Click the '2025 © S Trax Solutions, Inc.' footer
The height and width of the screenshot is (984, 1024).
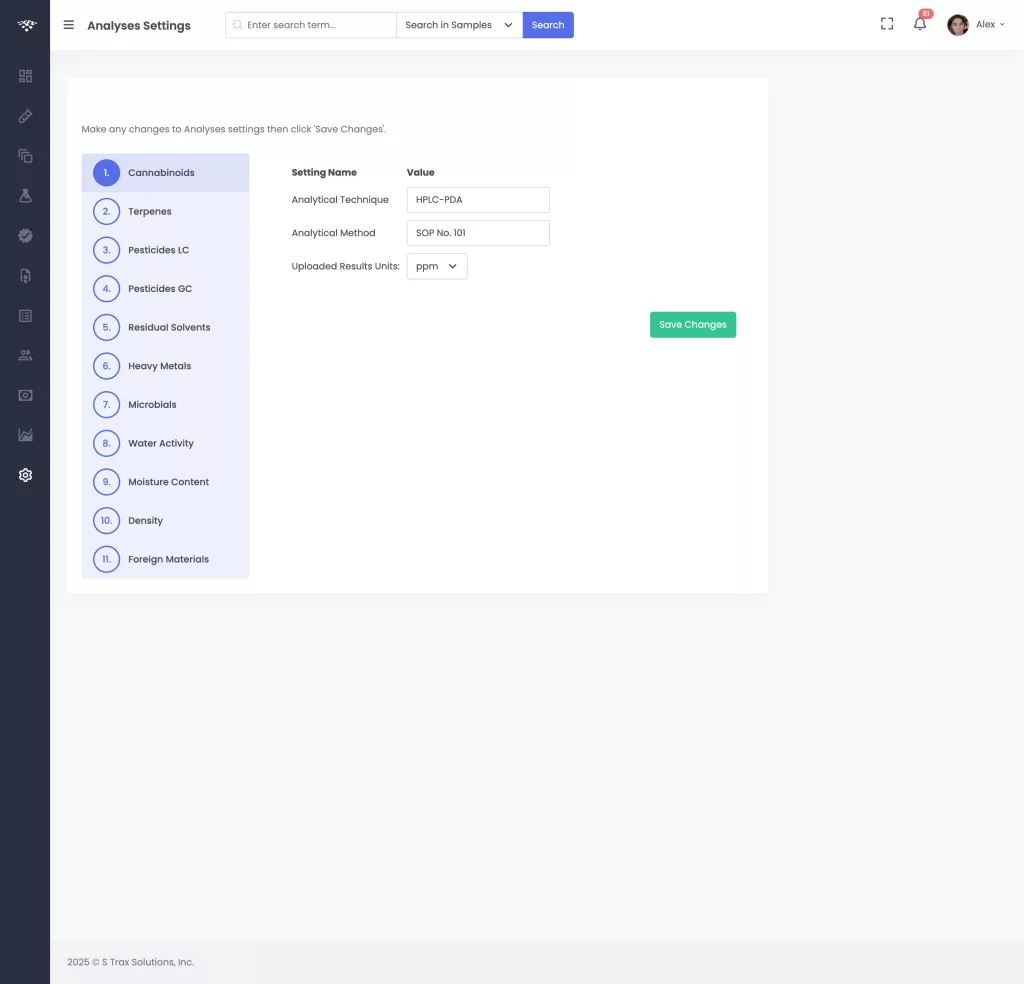coord(131,962)
